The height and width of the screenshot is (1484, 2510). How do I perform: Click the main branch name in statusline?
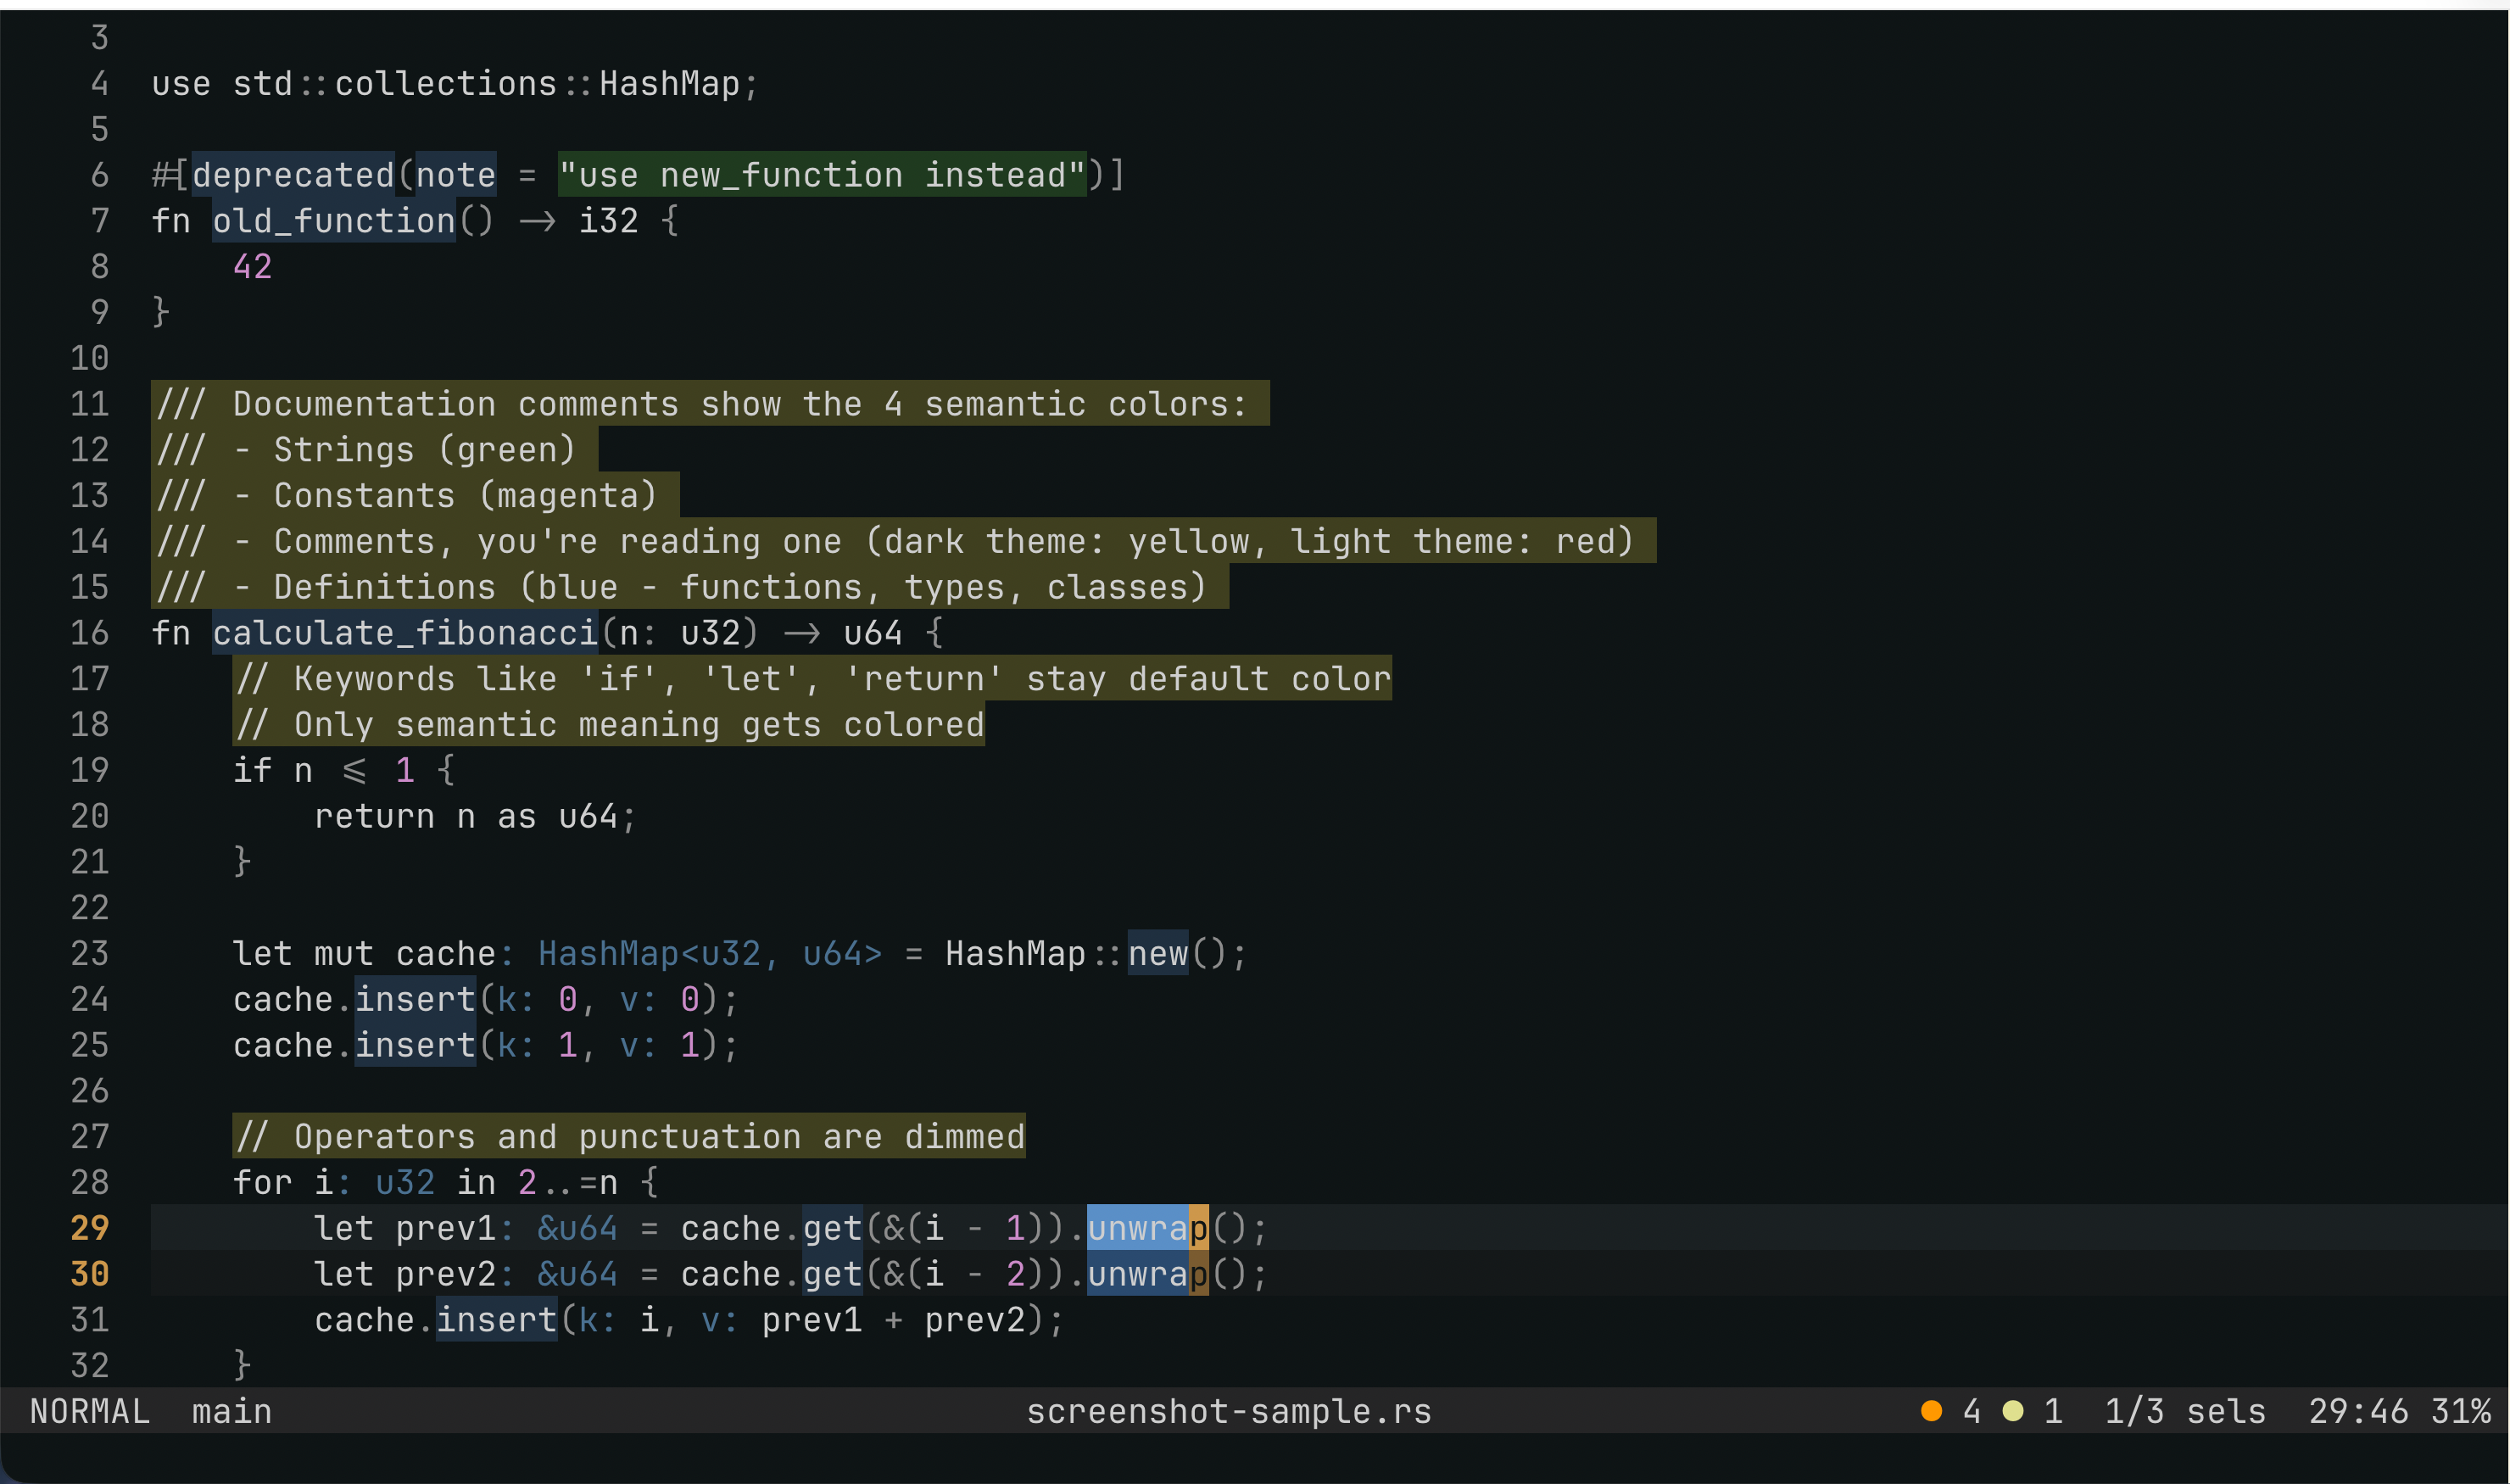(x=232, y=1411)
